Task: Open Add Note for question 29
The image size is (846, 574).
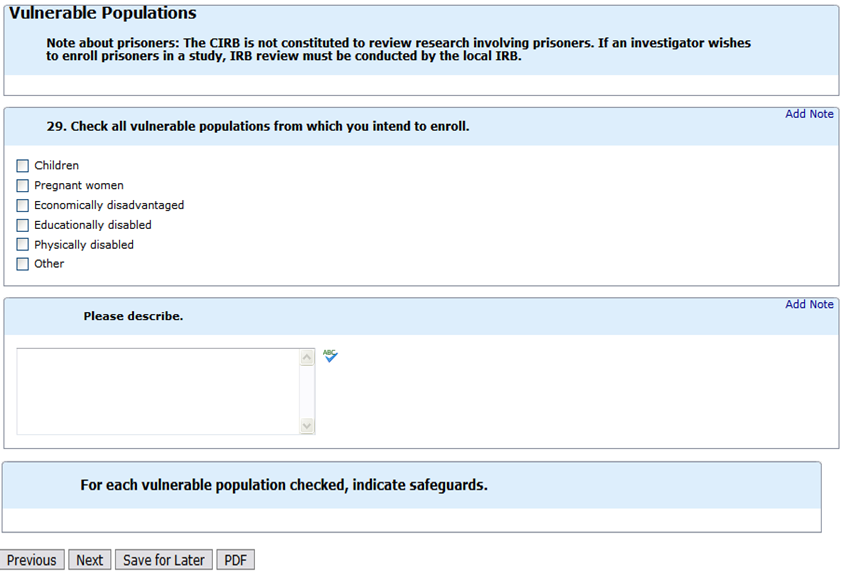Action: pos(809,114)
